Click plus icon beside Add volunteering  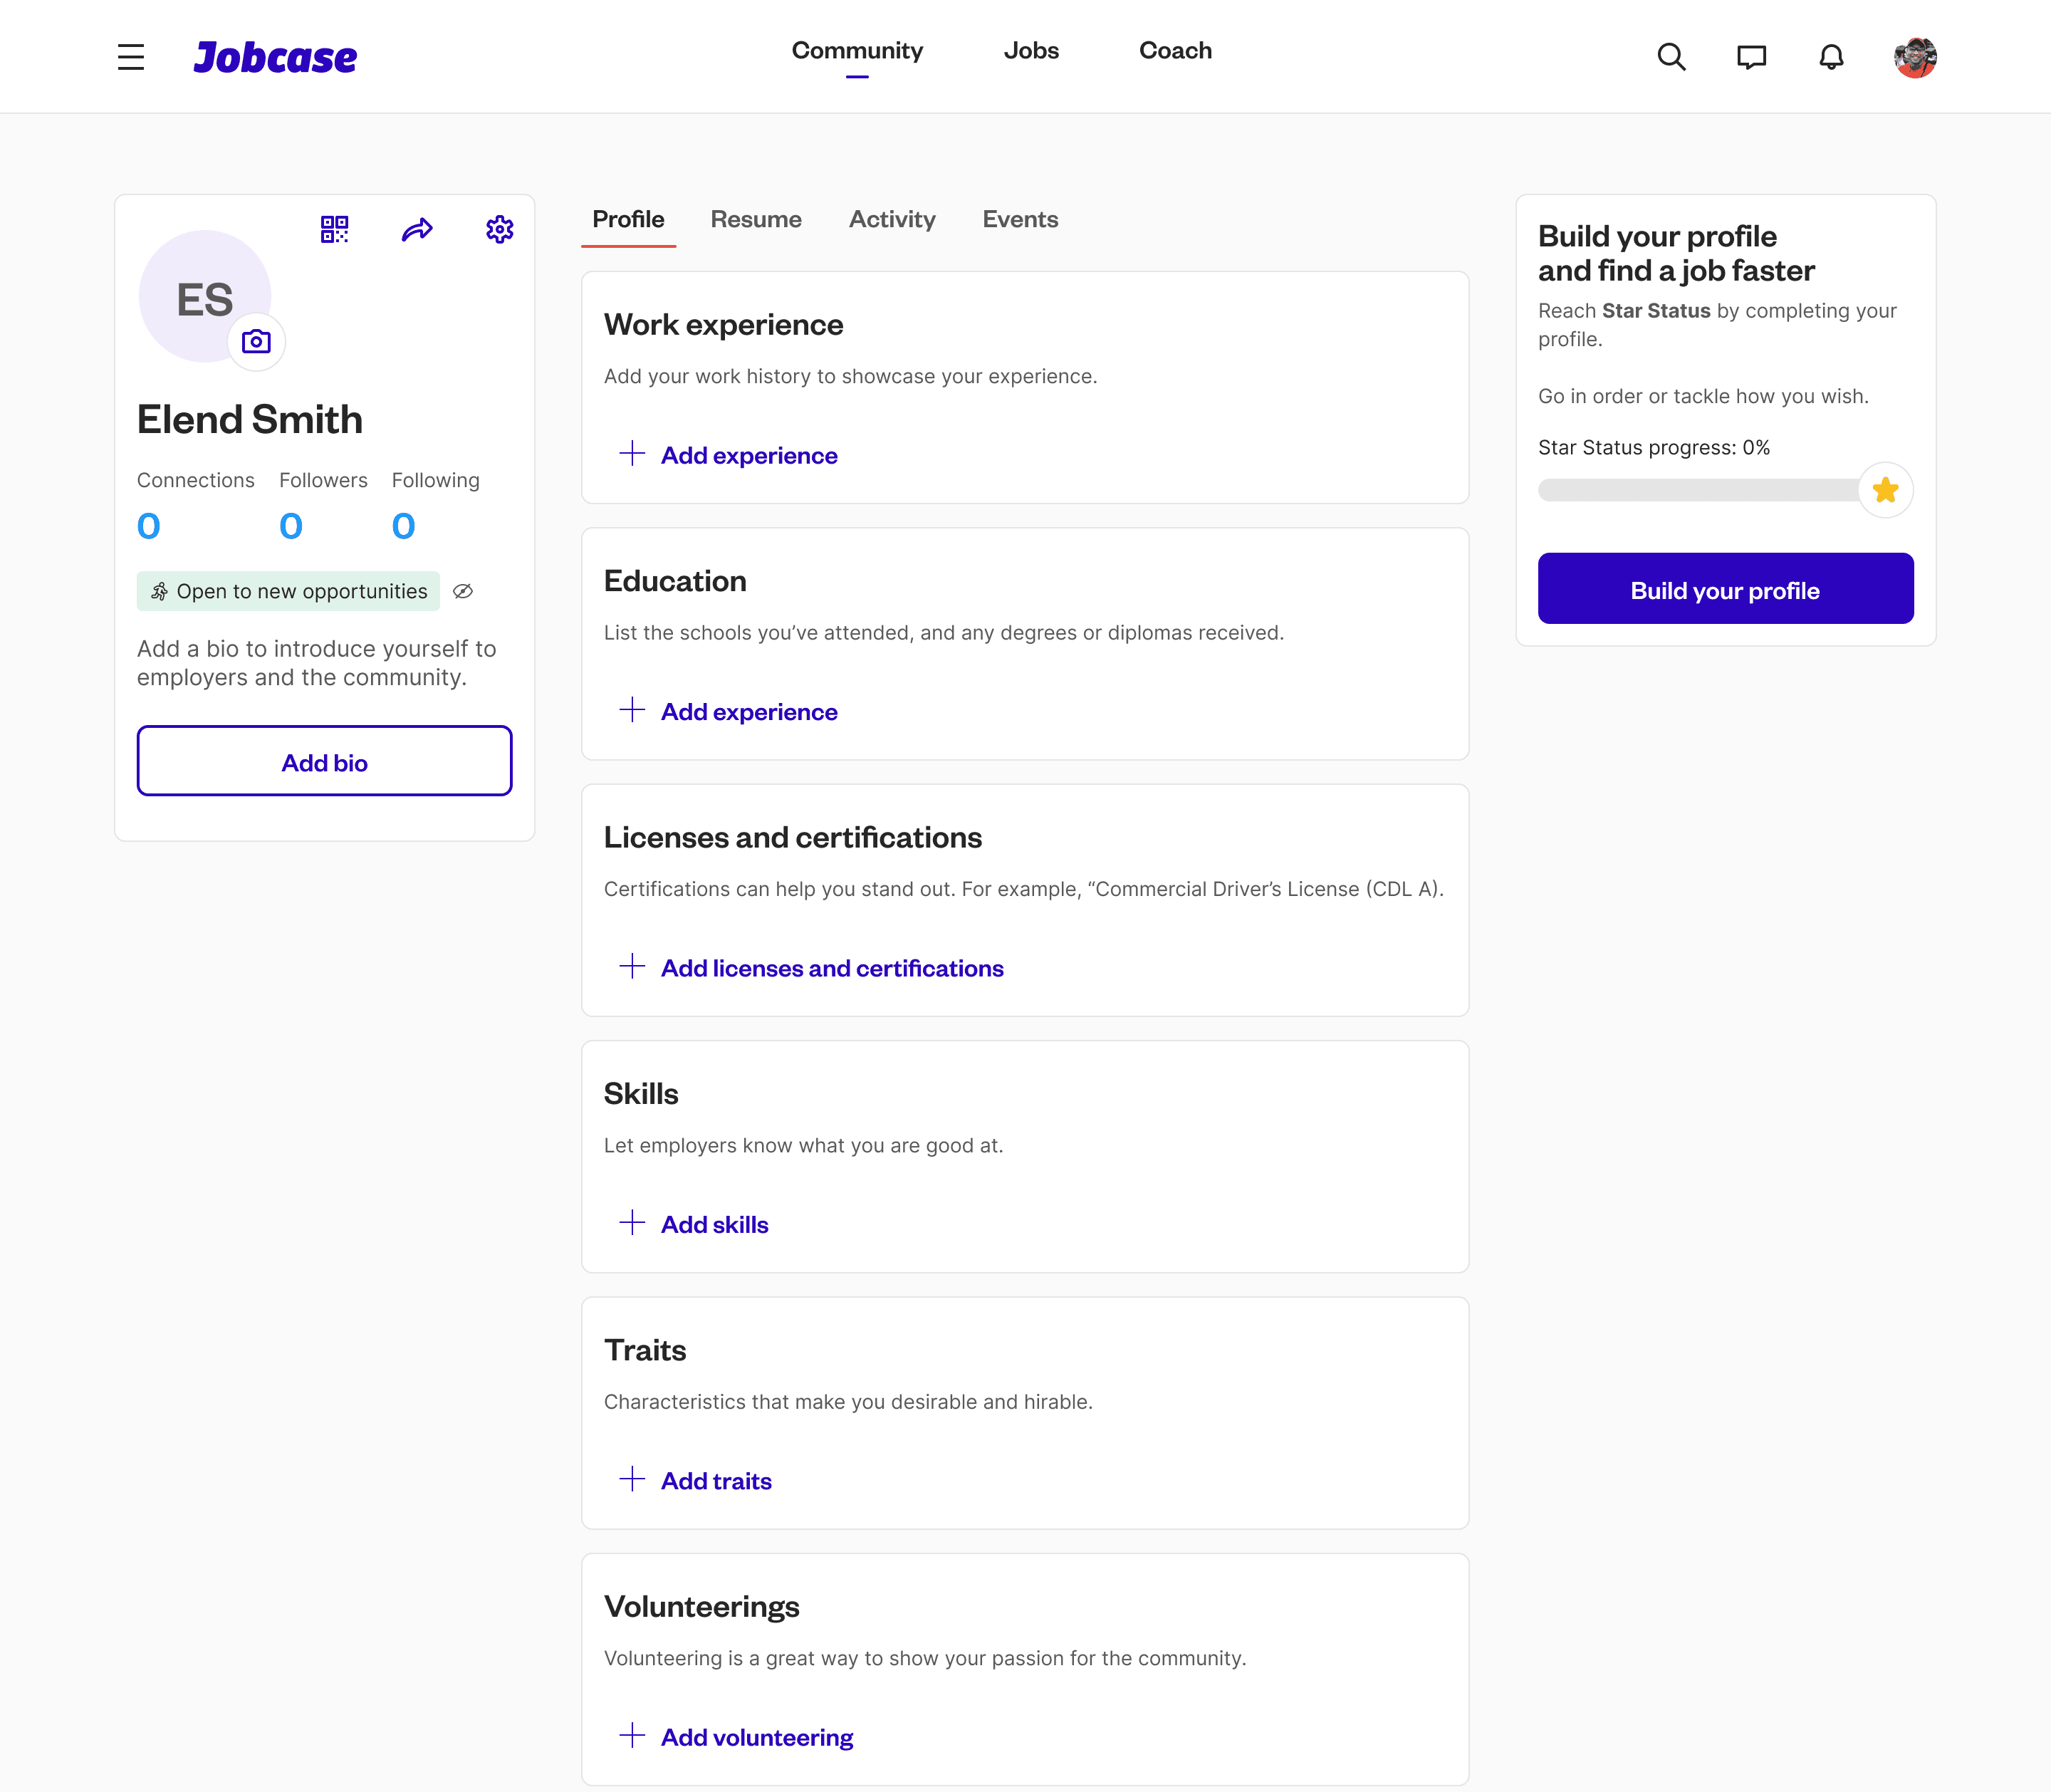(632, 1734)
